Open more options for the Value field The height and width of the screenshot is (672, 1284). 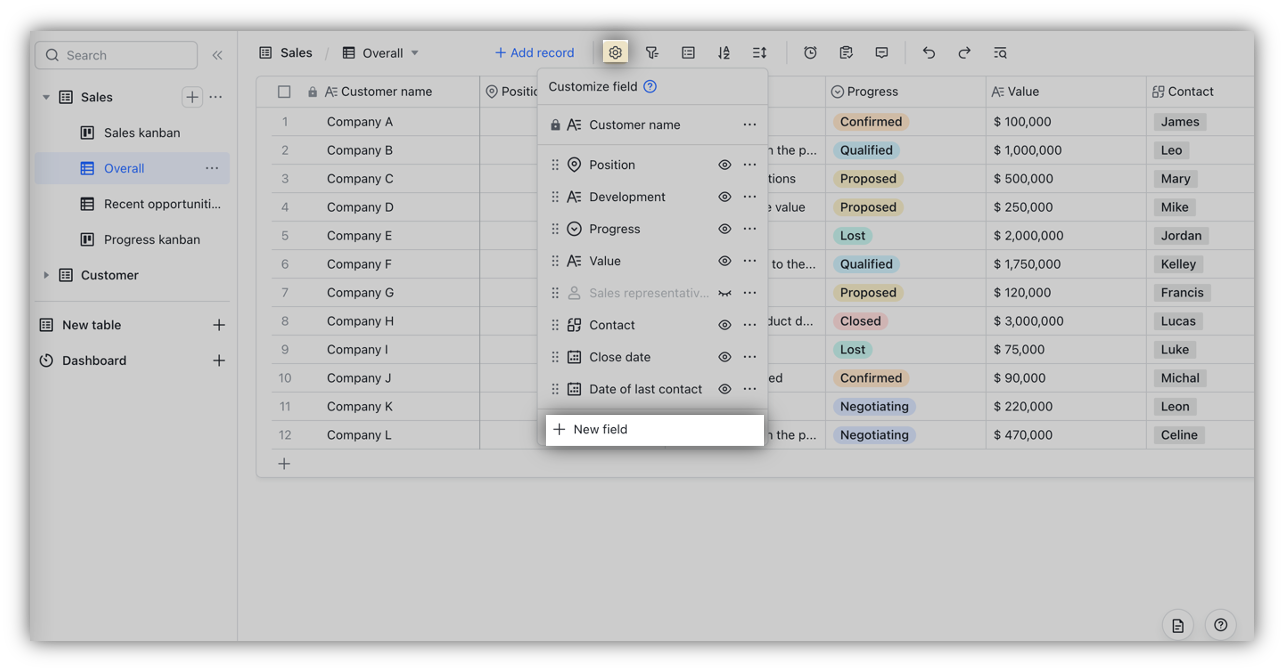click(x=750, y=261)
